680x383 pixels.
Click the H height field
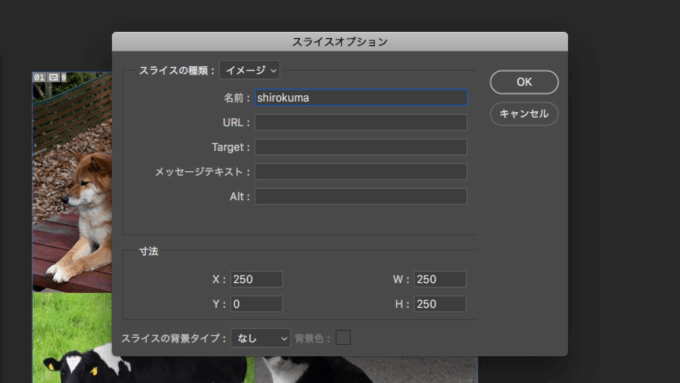(x=440, y=304)
